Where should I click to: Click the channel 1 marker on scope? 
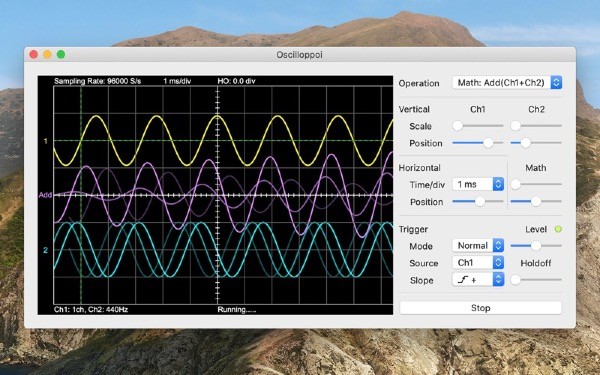click(x=46, y=141)
